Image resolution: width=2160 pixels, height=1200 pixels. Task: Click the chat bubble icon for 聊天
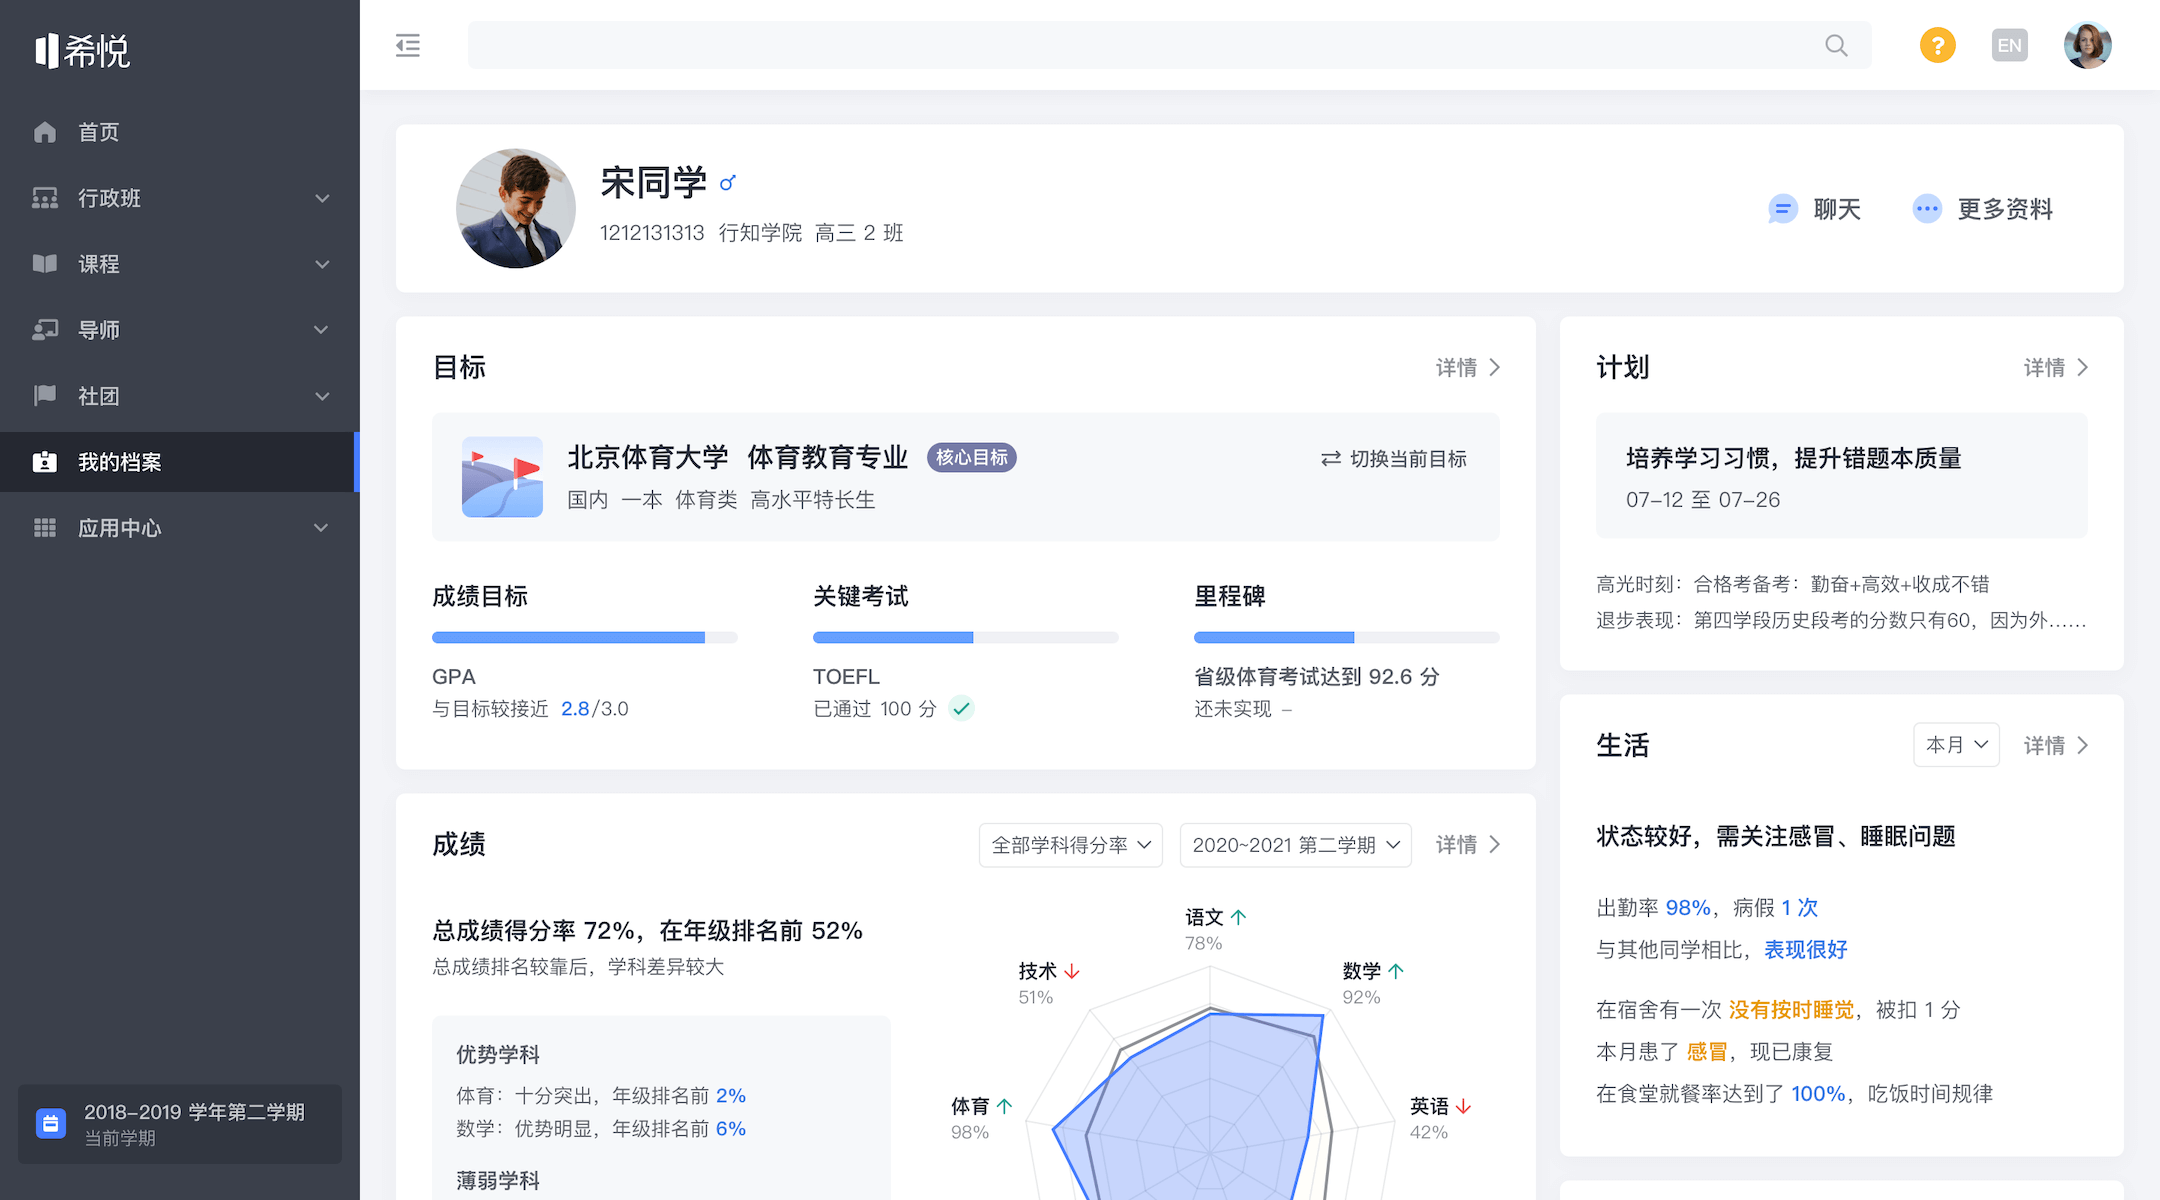coord(1782,209)
